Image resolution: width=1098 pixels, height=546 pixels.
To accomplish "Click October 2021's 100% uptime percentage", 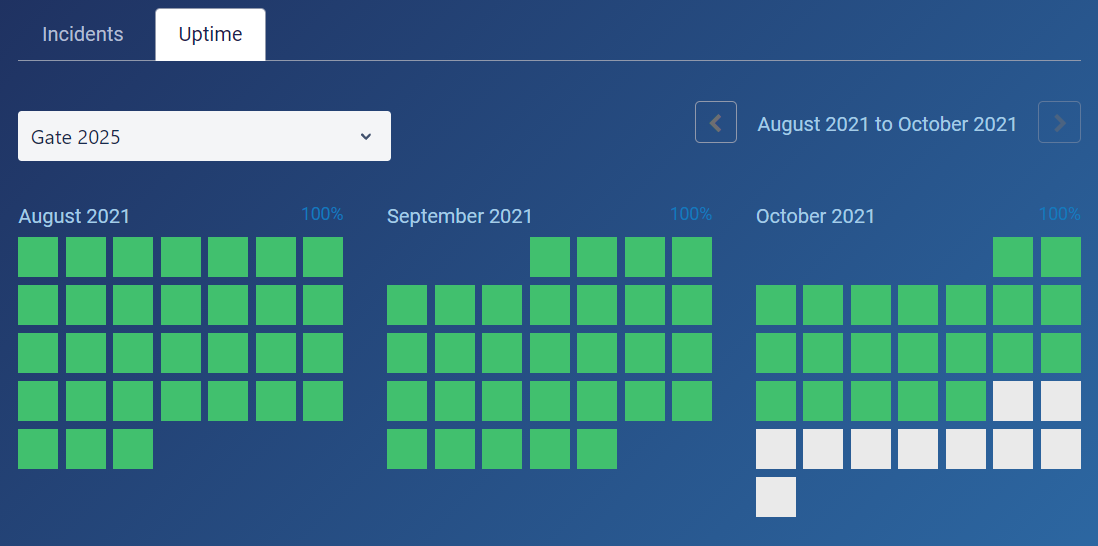I will [x=1059, y=214].
